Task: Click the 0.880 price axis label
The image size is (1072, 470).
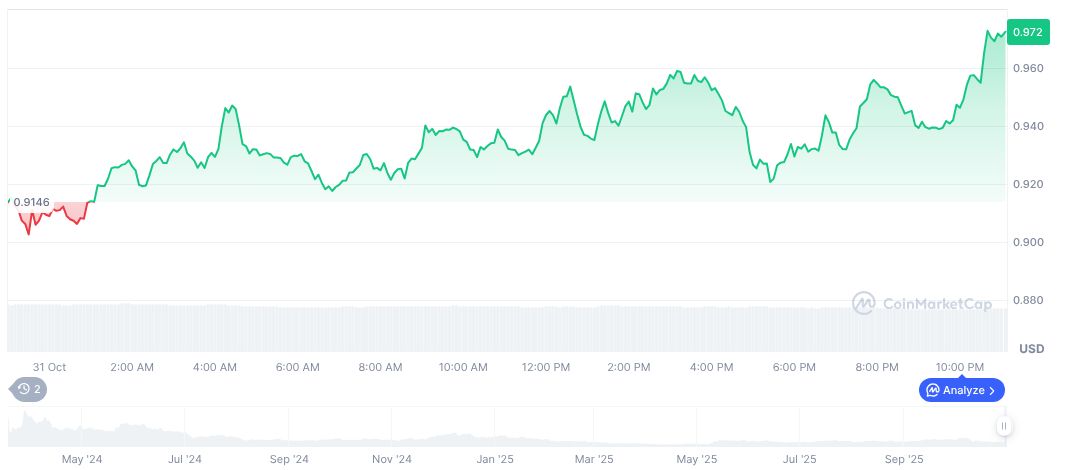Action: pyautogui.click(x=1028, y=300)
